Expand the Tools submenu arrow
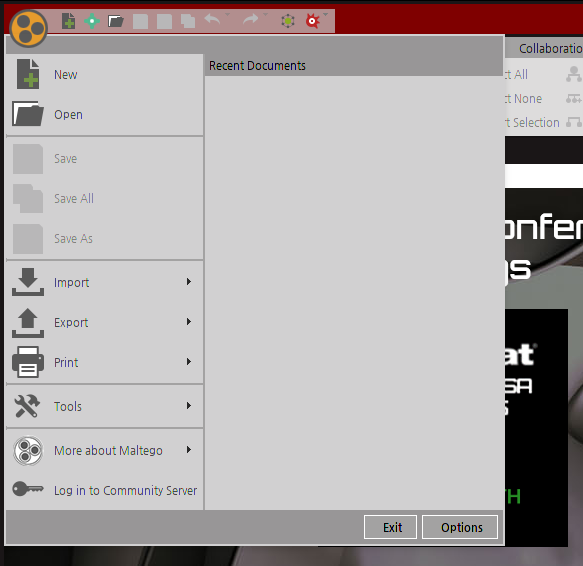The width and height of the screenshot is (583, 566). [189, 405]
